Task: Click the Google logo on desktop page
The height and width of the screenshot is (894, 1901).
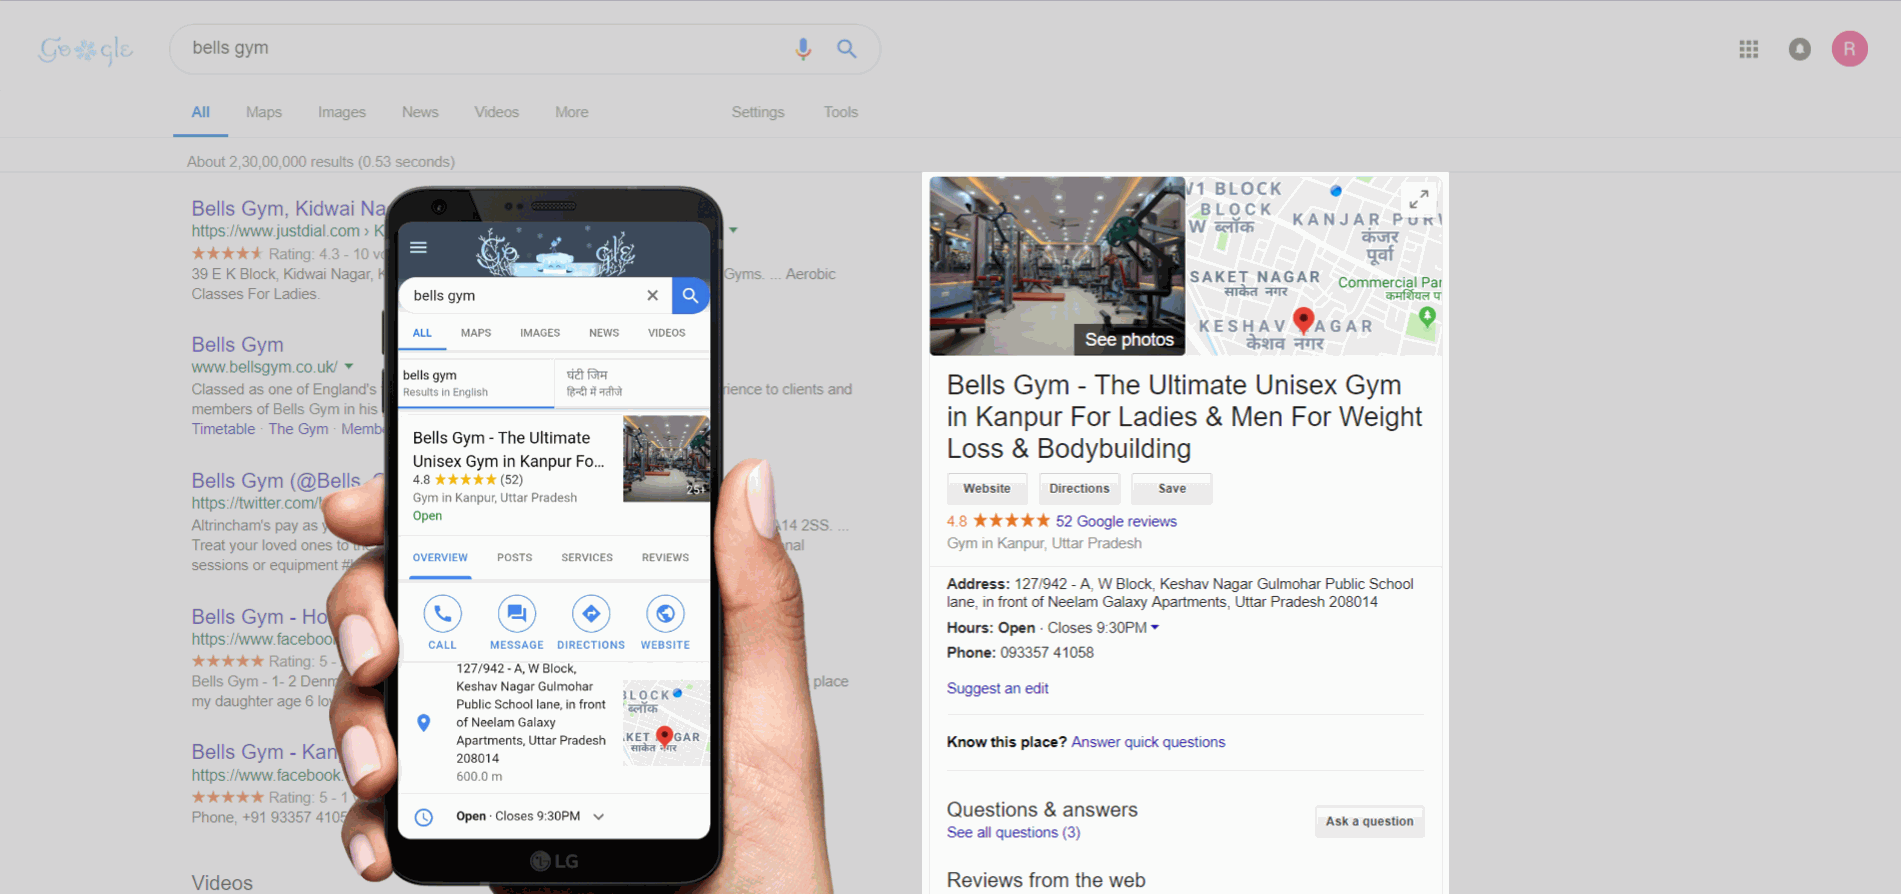Action: (86, 50)
